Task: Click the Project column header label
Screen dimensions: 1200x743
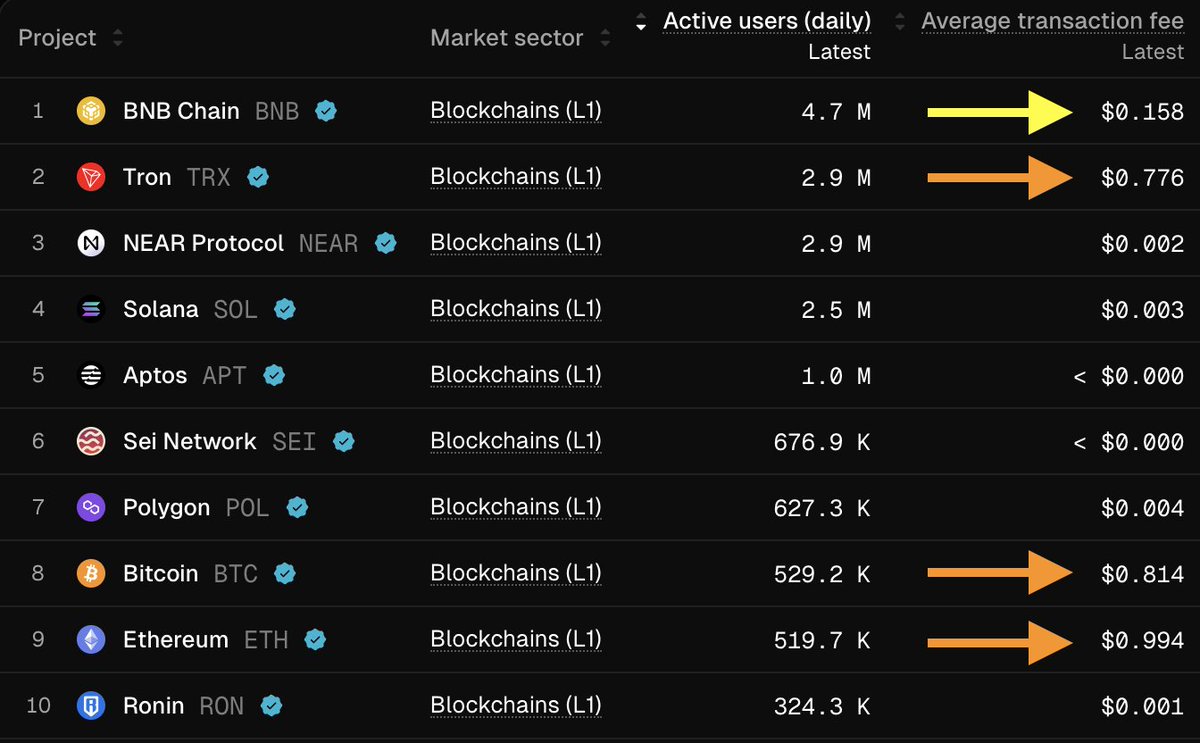Action: [57, 38]
